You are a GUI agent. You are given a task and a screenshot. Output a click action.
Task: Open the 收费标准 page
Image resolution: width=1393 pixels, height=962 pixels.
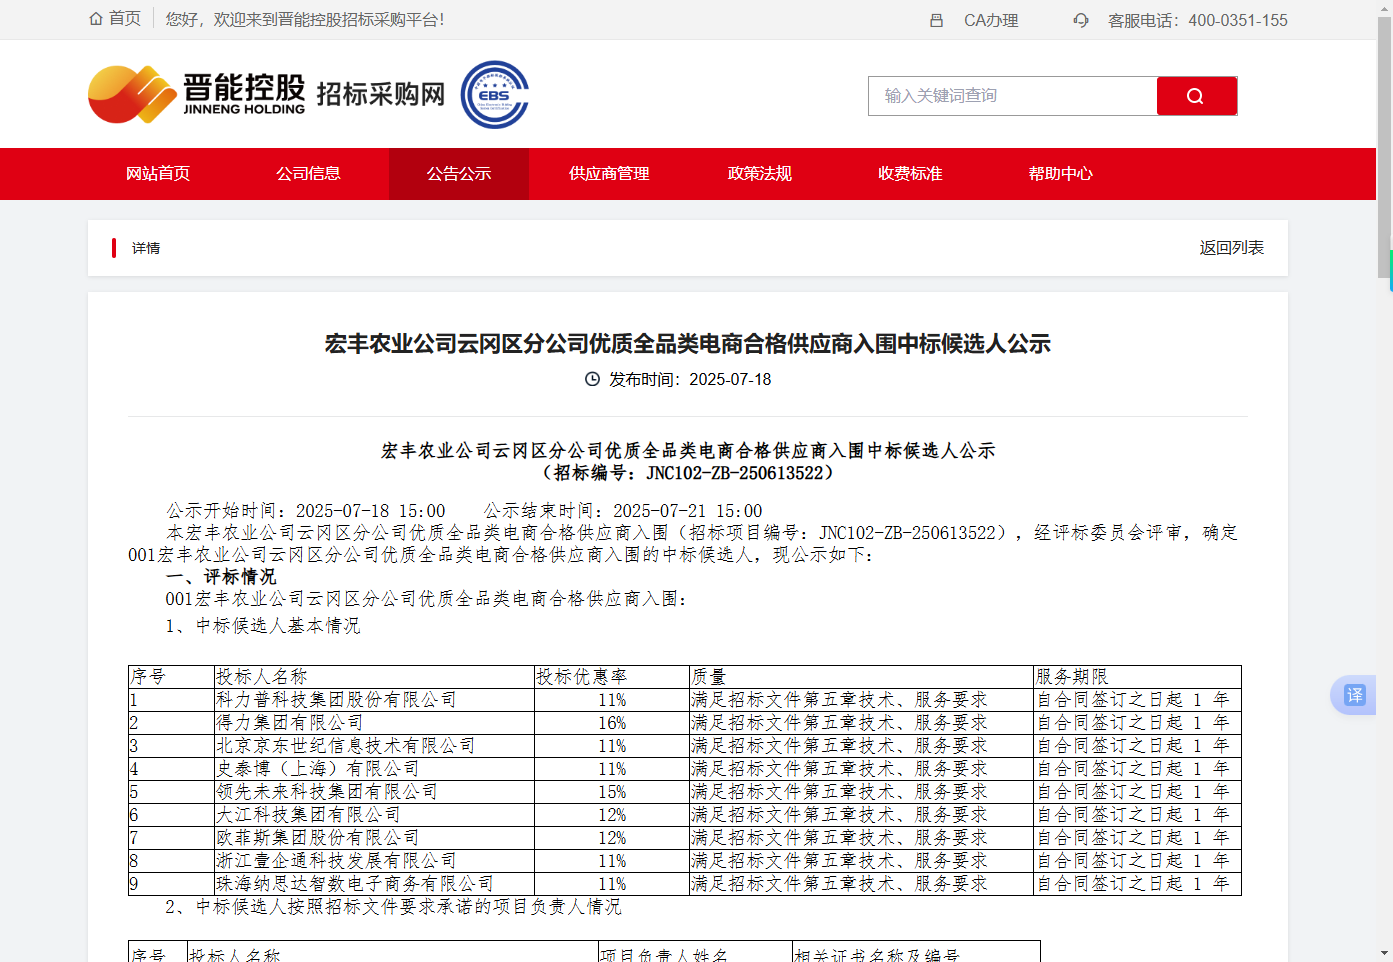click(910, 174)
